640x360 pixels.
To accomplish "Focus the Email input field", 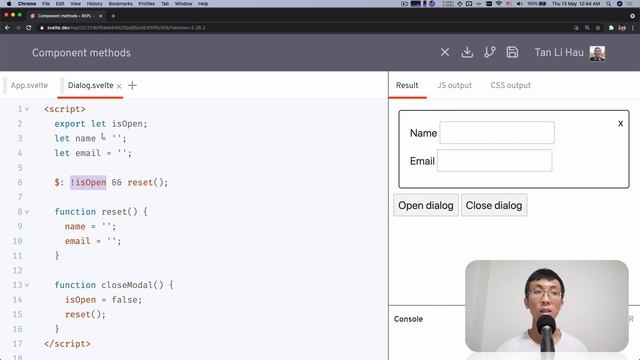I will [x=494, y=160].
